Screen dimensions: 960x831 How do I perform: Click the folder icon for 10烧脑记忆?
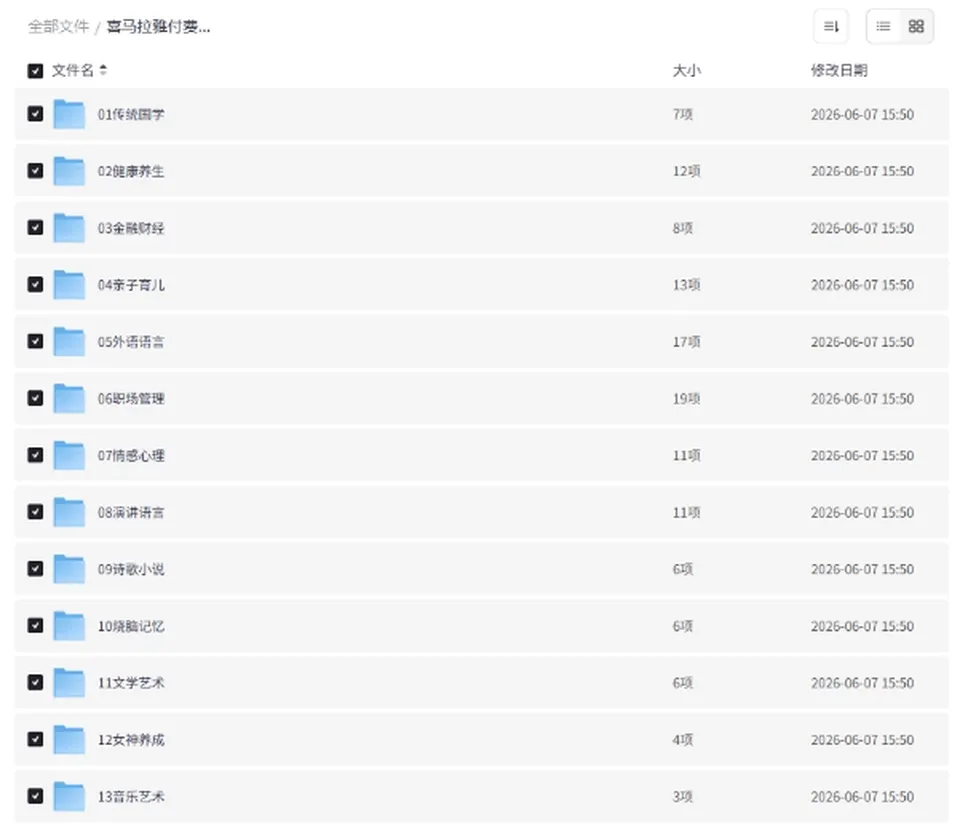pos(69,626)
